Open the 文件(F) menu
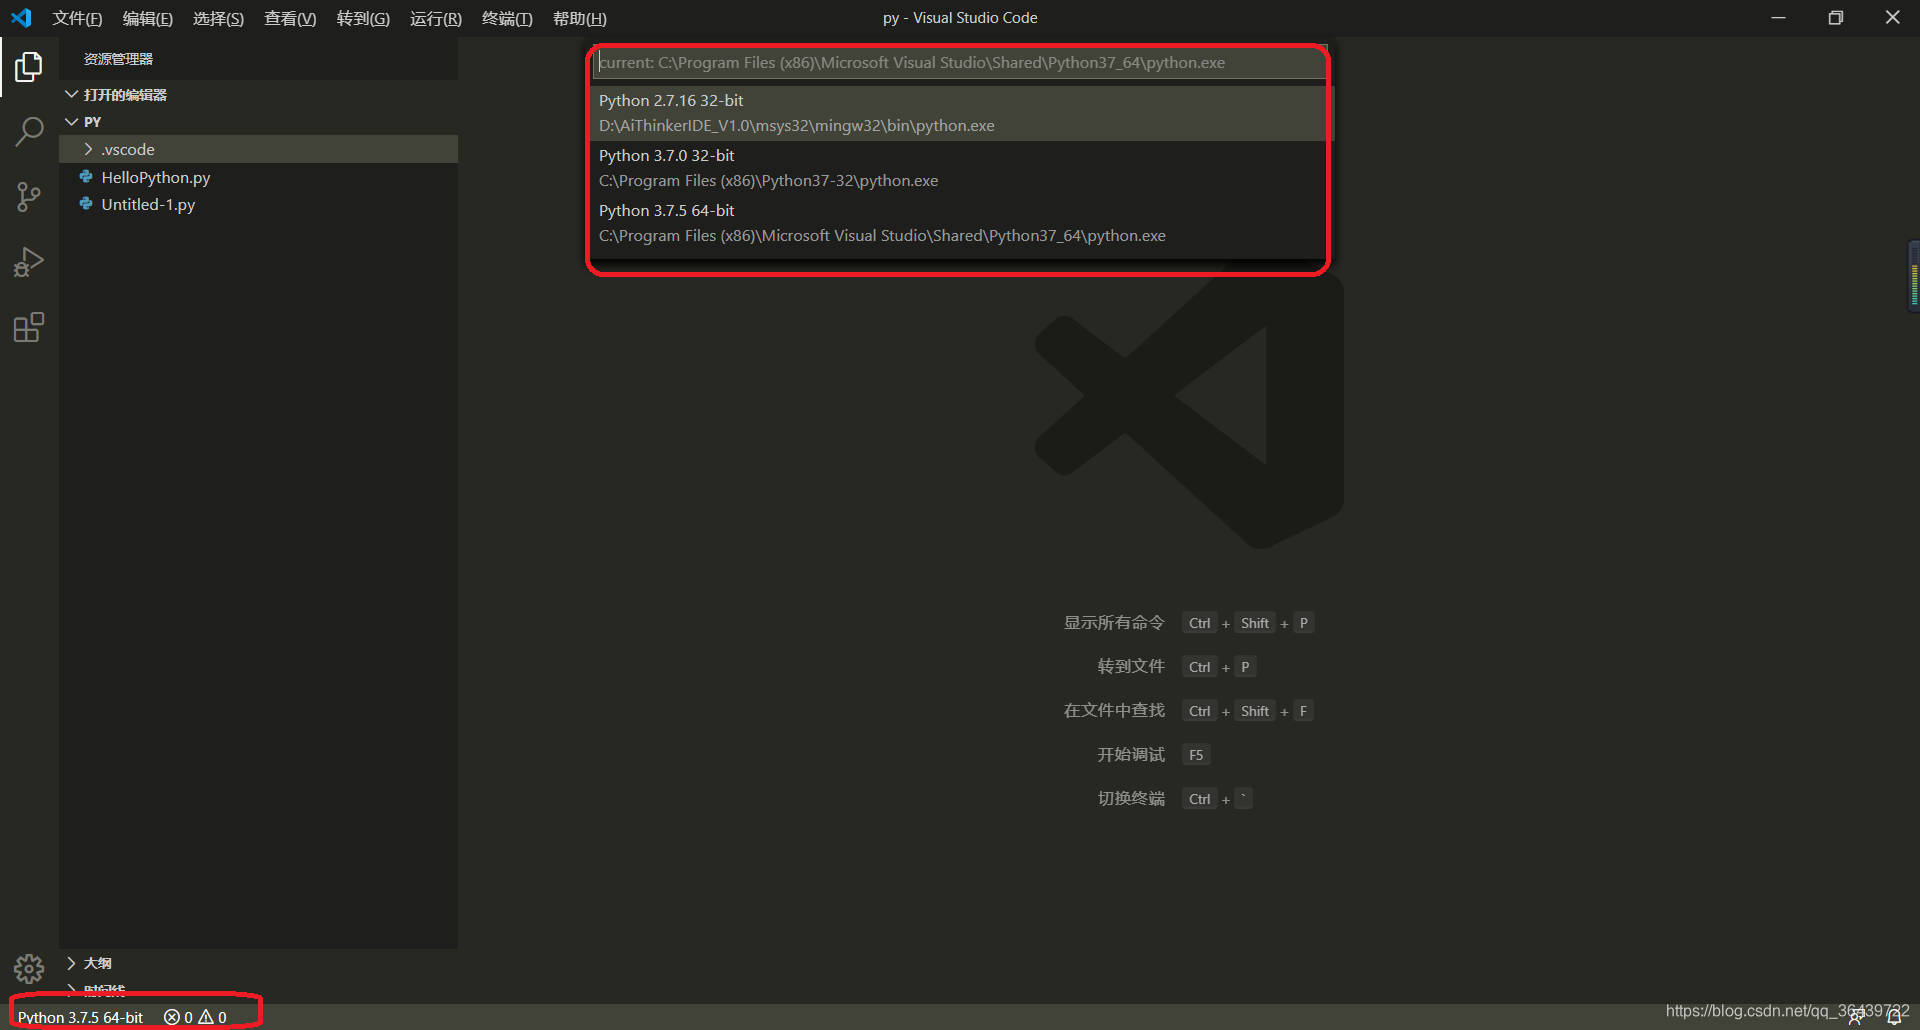 77,18
